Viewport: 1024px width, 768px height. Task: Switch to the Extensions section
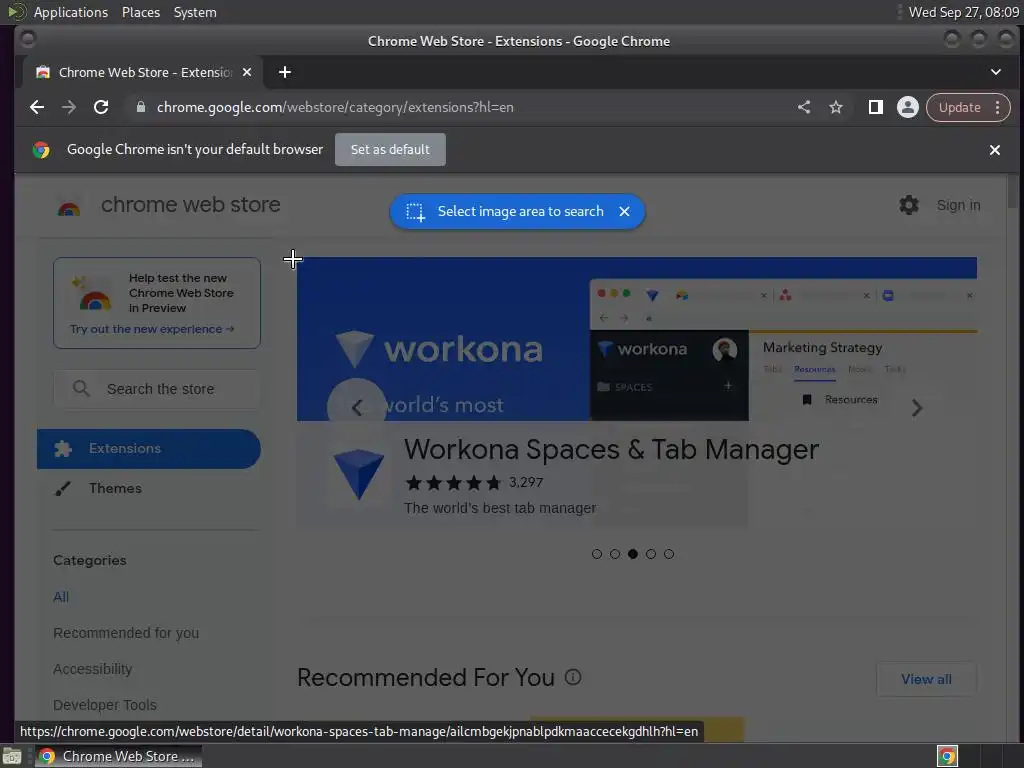(149, 449)
